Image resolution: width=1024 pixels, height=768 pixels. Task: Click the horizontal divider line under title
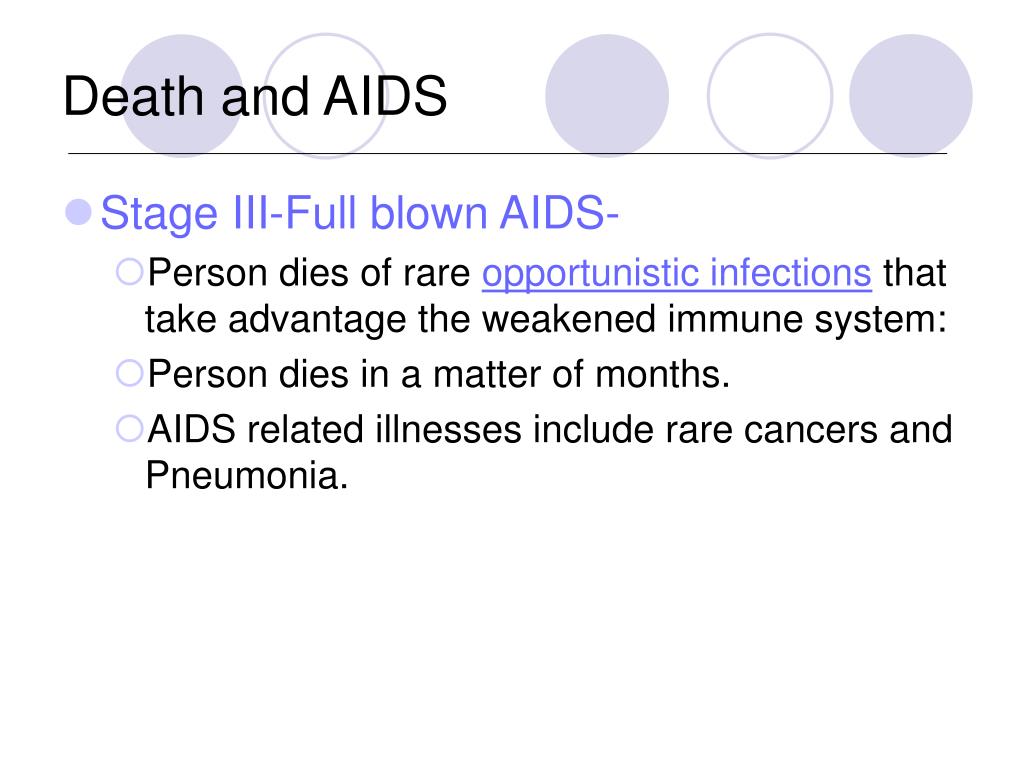click(507, 154)
